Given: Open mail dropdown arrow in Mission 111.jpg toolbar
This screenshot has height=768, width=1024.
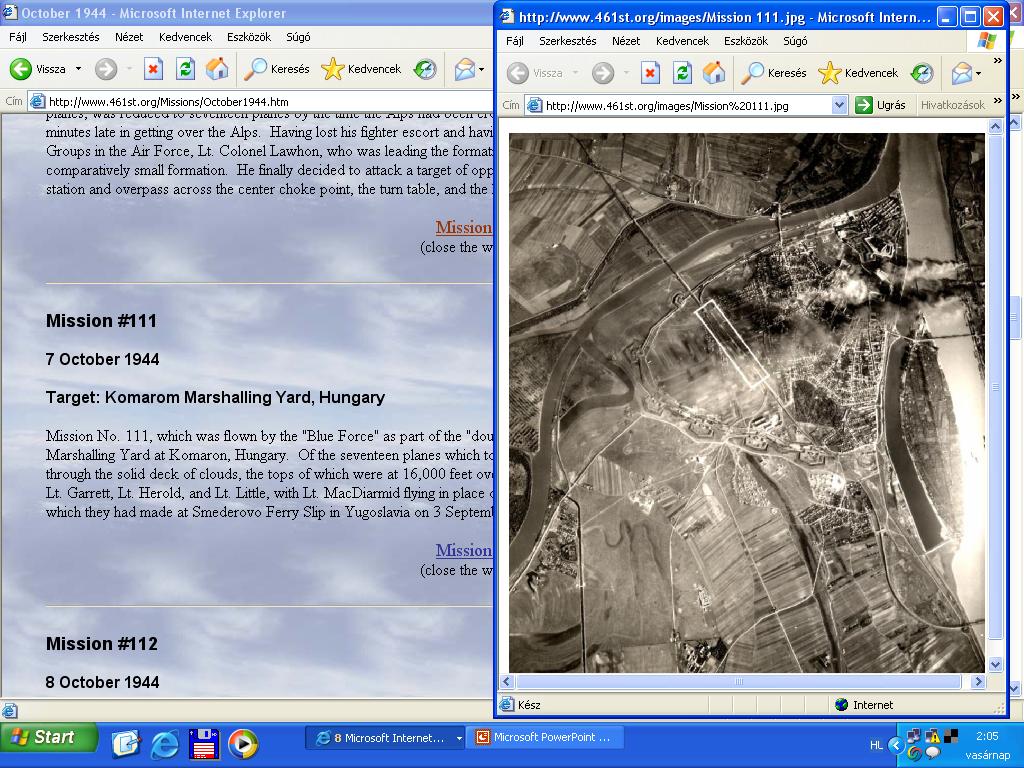Looking at the screenshot, I should (x=978, y=72).
